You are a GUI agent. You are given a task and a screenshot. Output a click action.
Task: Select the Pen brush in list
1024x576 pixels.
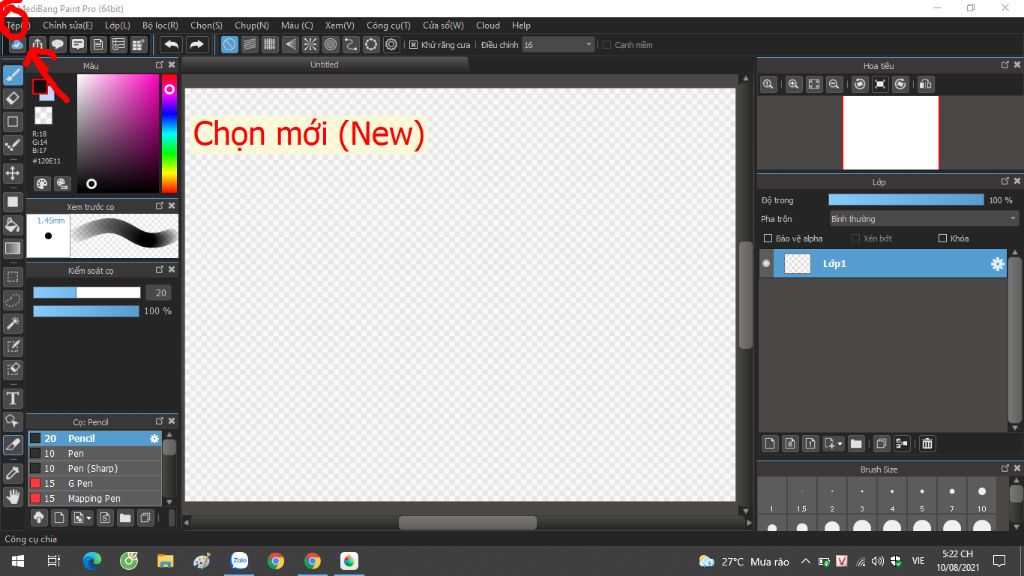(x=95, y=454)
